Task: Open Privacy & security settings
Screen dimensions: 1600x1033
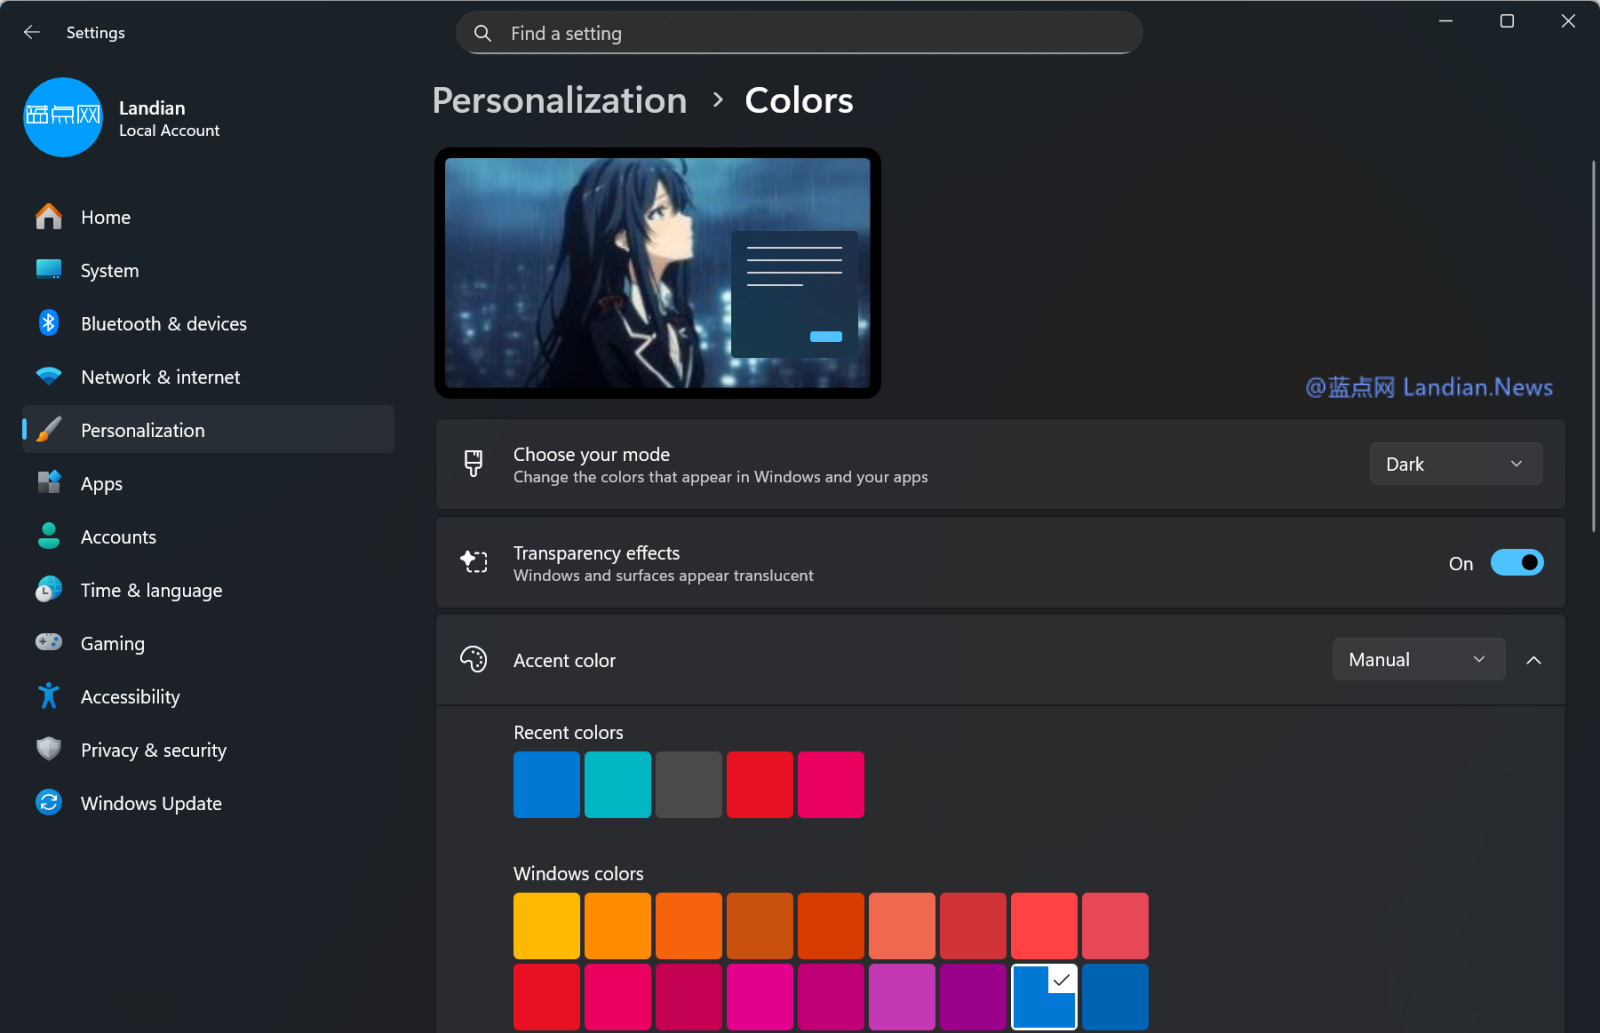Action: pos(208,749)
